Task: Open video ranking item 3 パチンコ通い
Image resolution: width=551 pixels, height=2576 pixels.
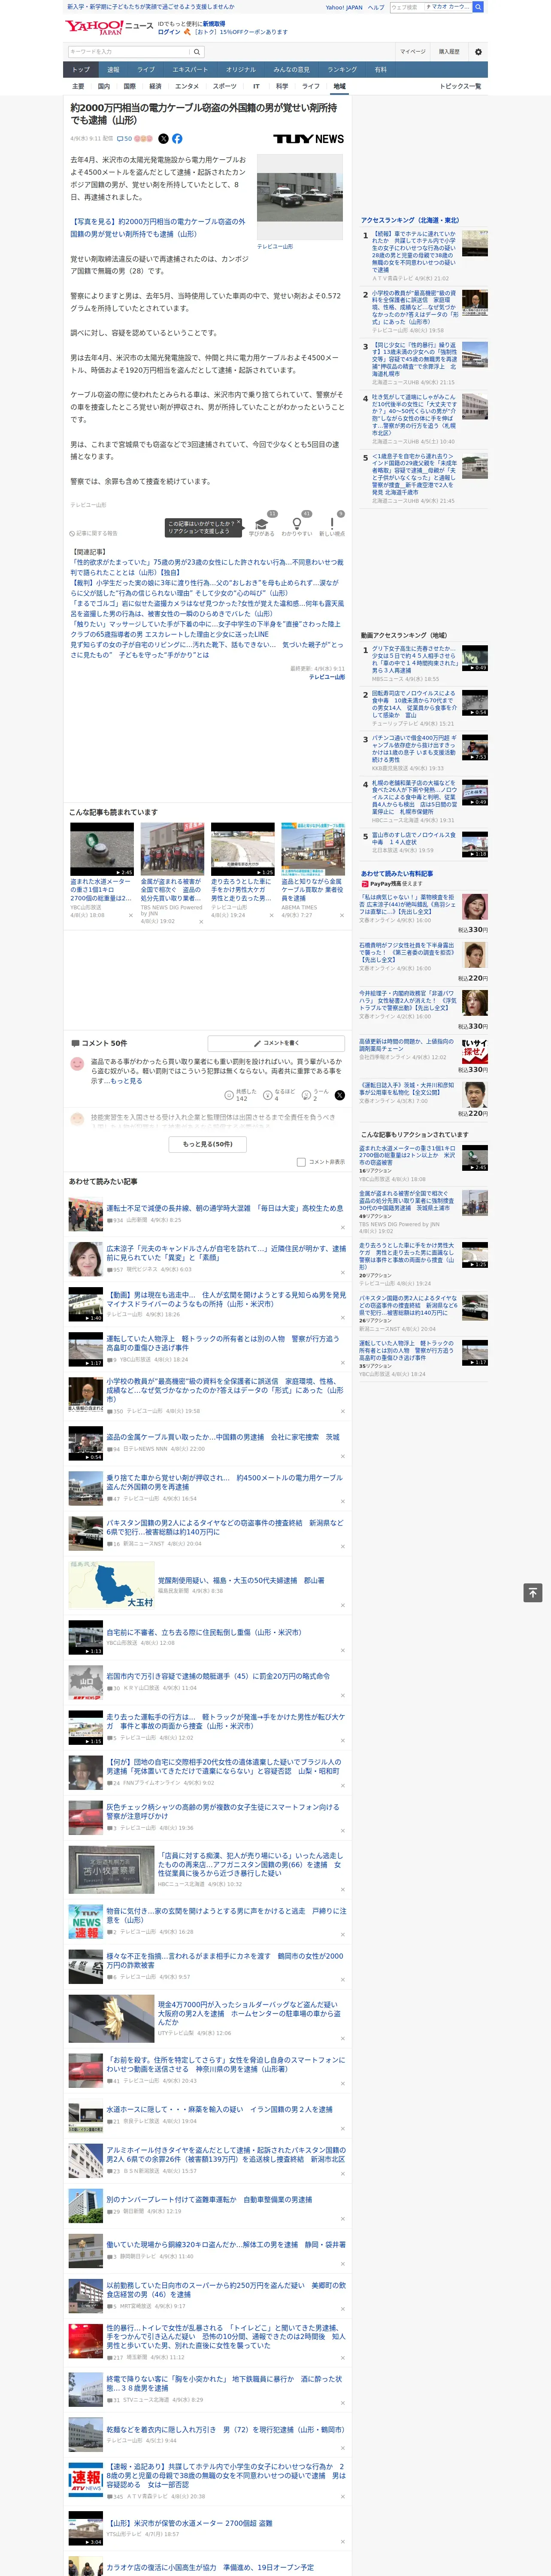Action: [x=414, y=749]
